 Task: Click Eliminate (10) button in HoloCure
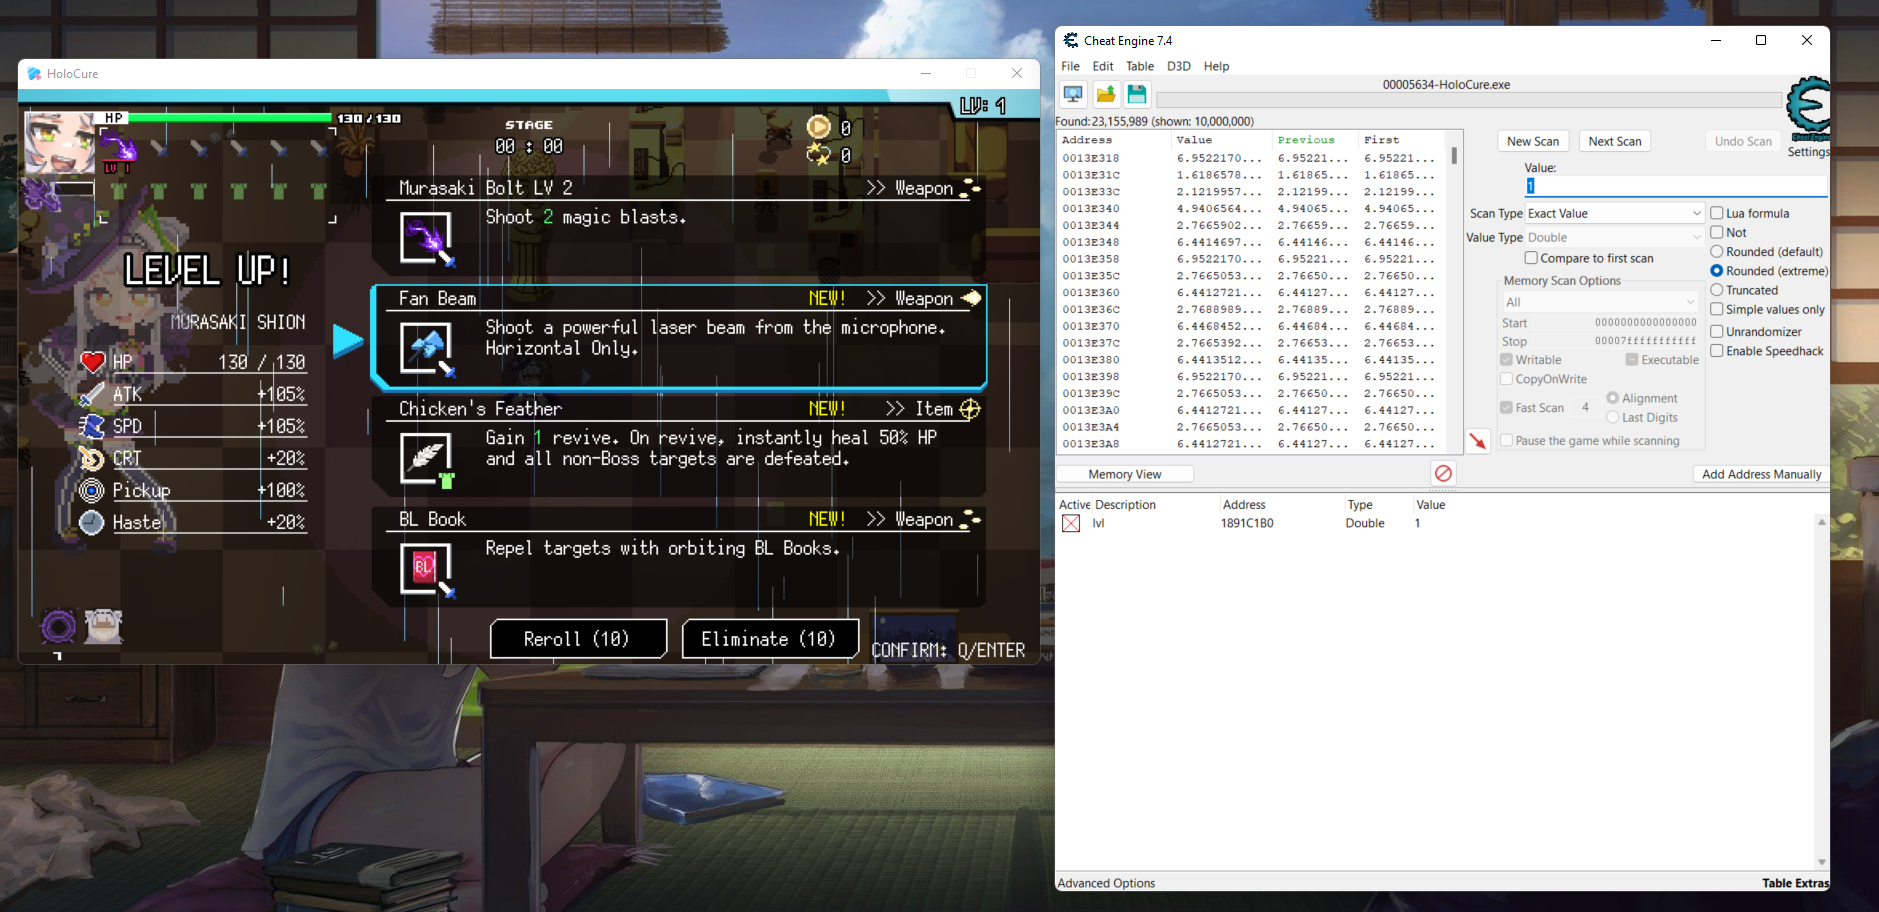pyautogui.click(x=768, y=639)
